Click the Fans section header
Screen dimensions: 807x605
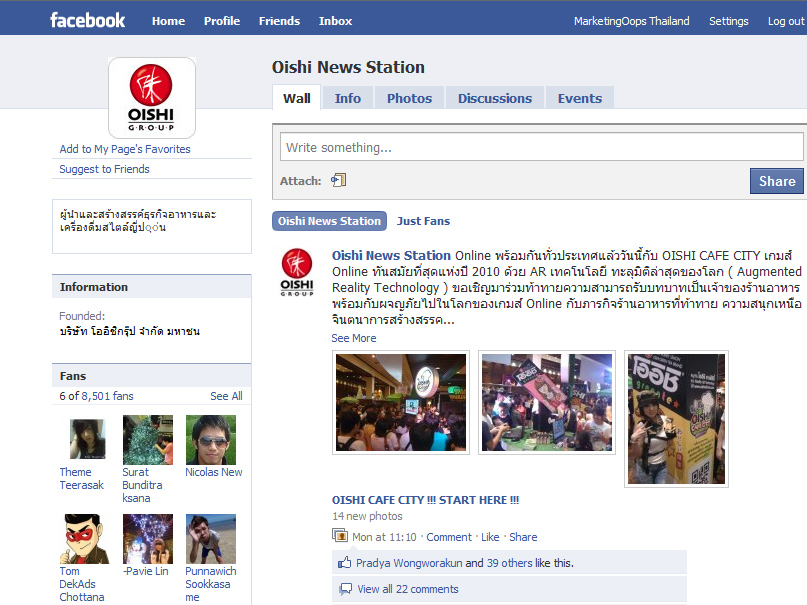click(152, 376)
